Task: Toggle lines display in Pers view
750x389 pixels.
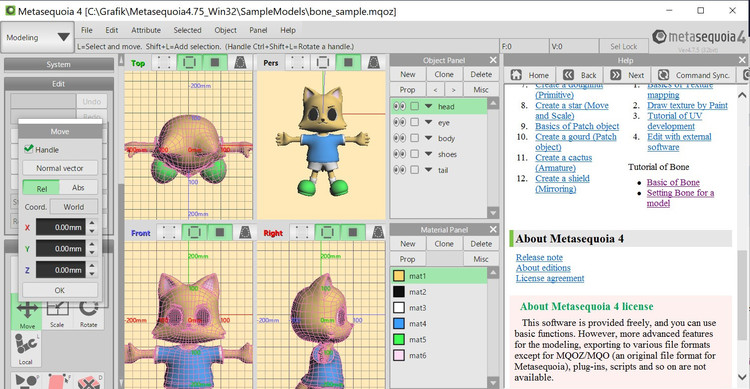Action: (x=323, y=63)
